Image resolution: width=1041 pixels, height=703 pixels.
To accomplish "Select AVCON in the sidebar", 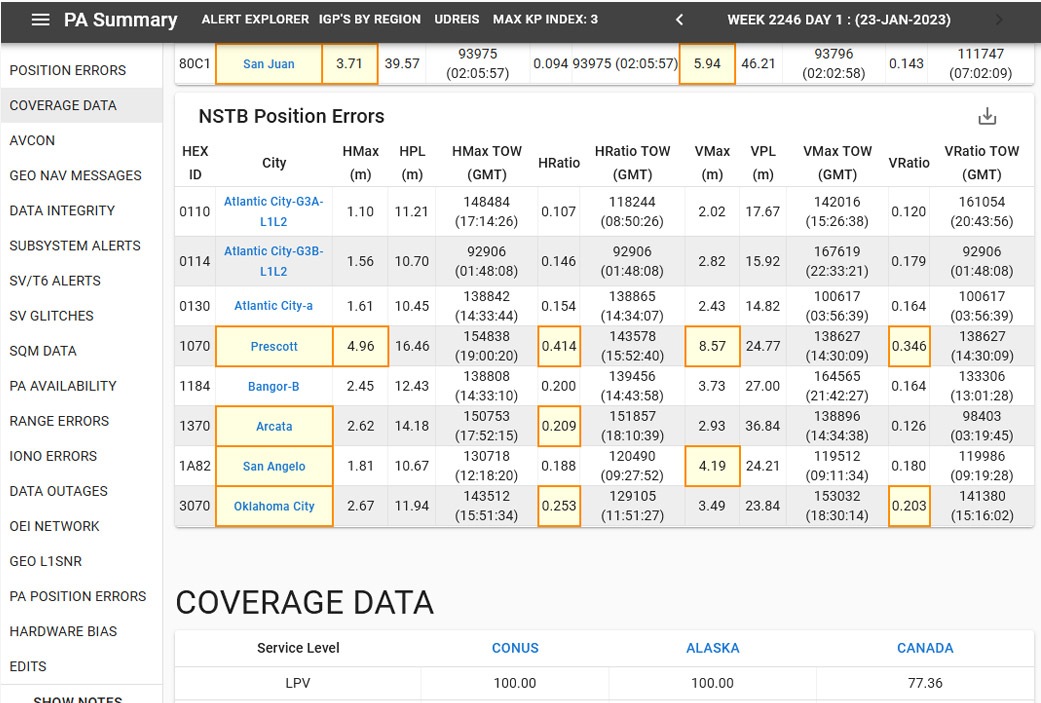I will (32, 140).
